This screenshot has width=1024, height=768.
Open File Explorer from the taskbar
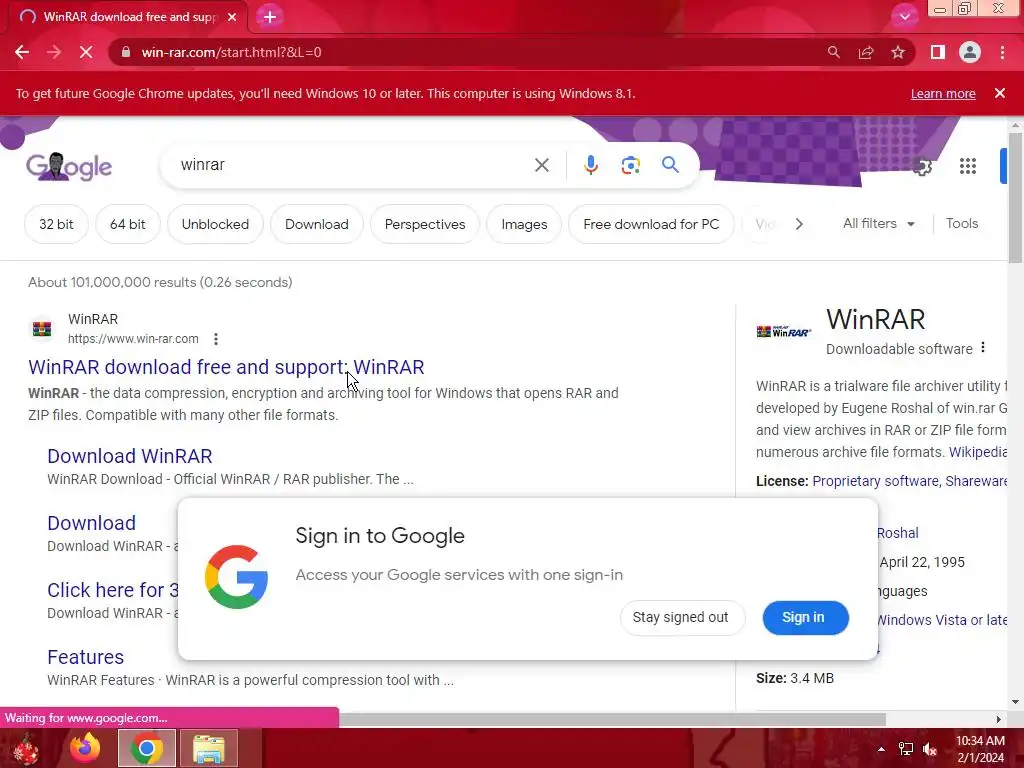coord(209,748)
